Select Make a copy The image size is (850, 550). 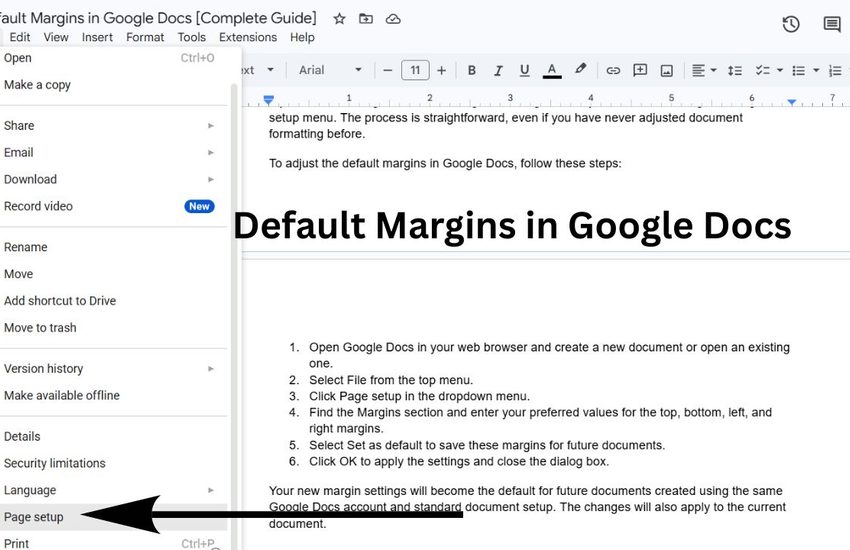[x=113, y=85]
